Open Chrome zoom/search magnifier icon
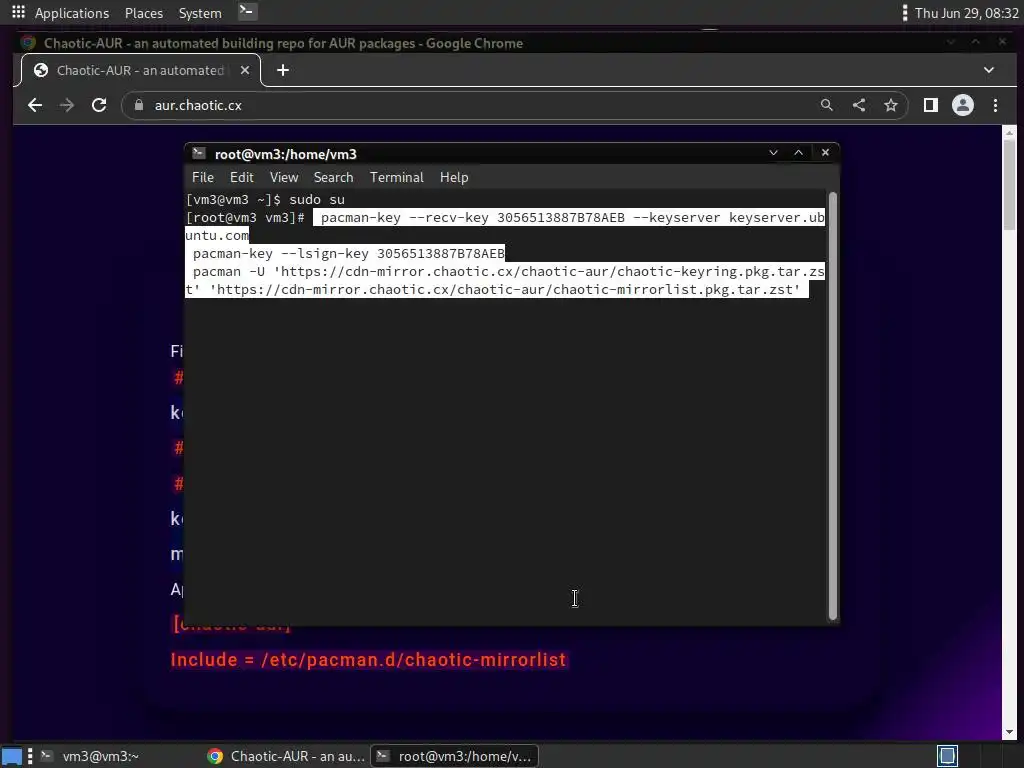This screenshot has height=768, width=1024. [827, 105]
